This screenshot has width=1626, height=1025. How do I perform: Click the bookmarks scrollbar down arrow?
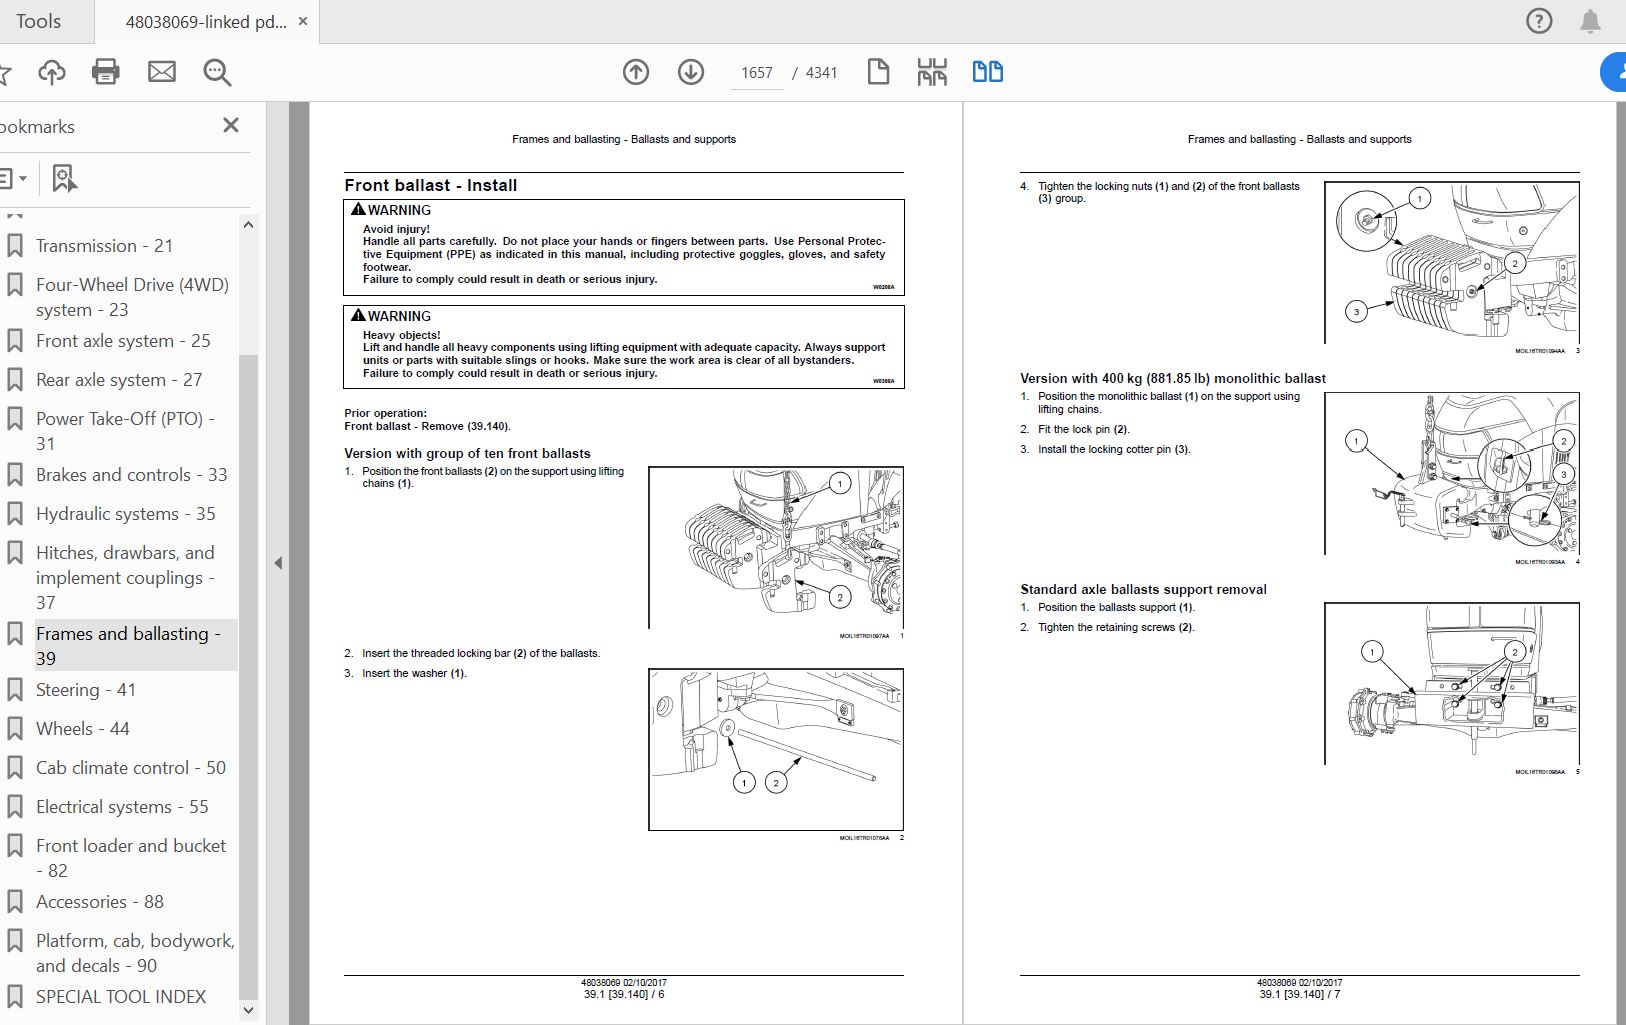248,1011
